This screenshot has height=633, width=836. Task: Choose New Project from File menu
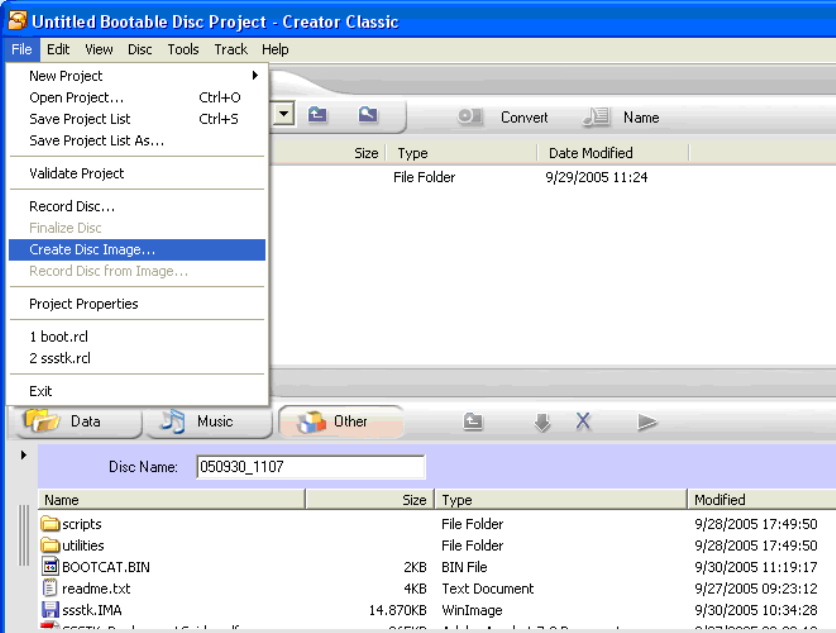tap(137, 76)
